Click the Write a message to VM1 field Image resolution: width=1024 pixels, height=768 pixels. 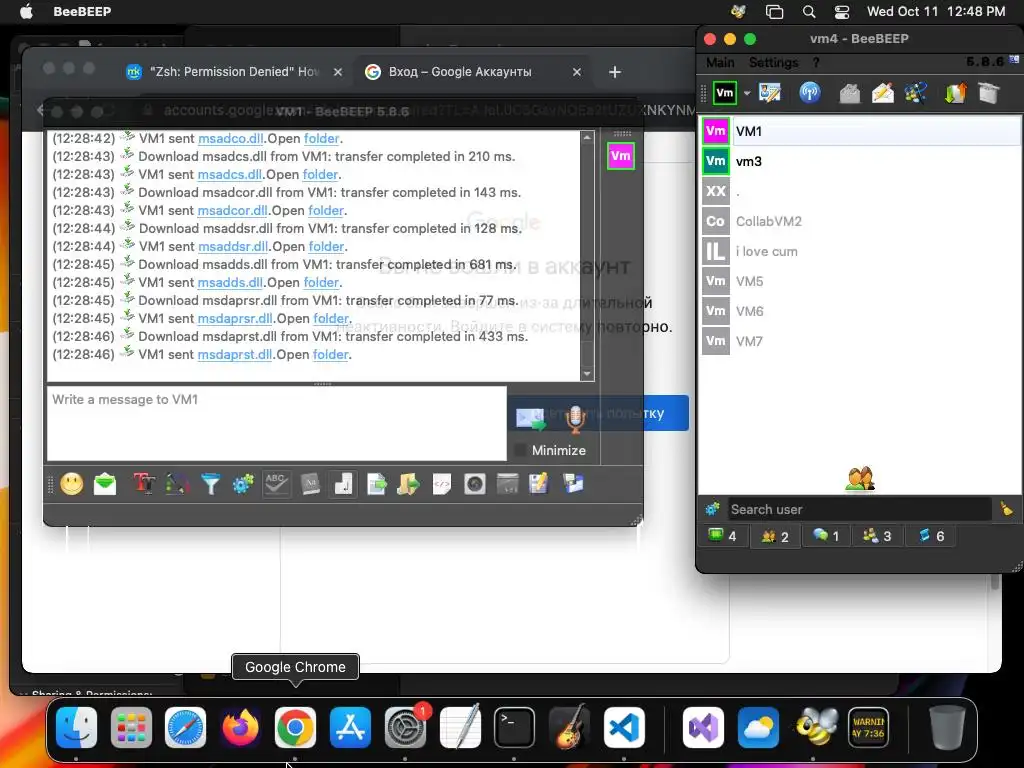pos(277,423)
